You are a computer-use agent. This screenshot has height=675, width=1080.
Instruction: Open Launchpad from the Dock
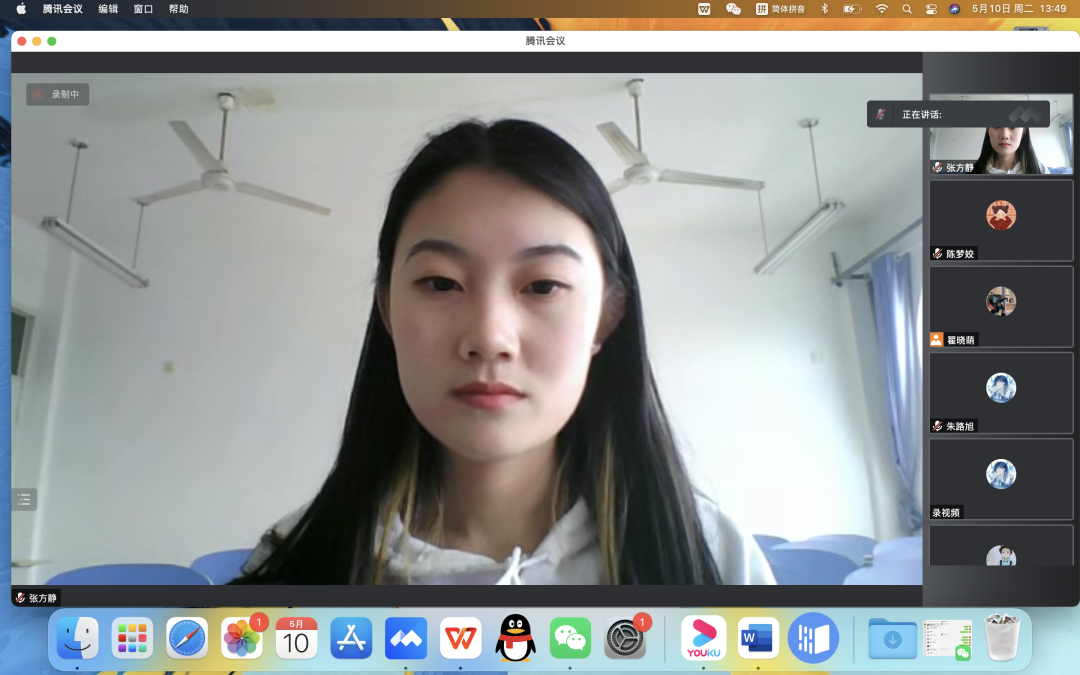click(x=132, y=638)
